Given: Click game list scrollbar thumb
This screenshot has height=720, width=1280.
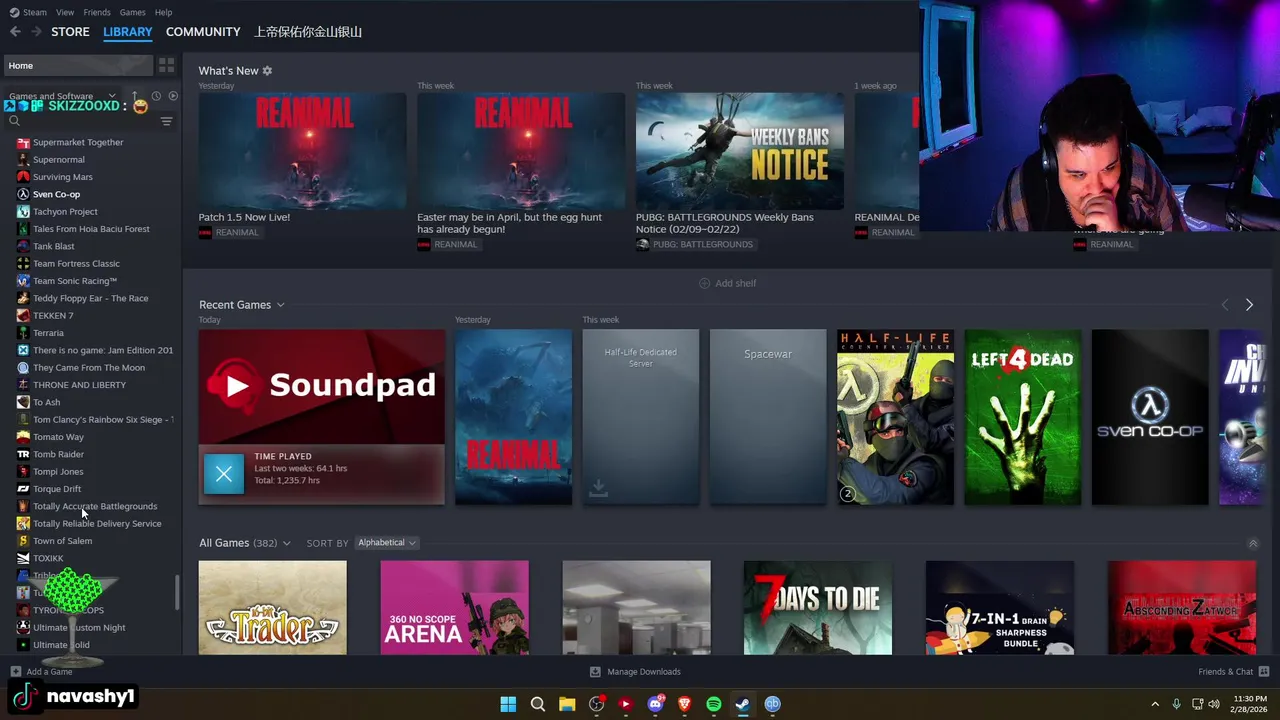Looking at the screenshot, I should click(x=178, y=593).
